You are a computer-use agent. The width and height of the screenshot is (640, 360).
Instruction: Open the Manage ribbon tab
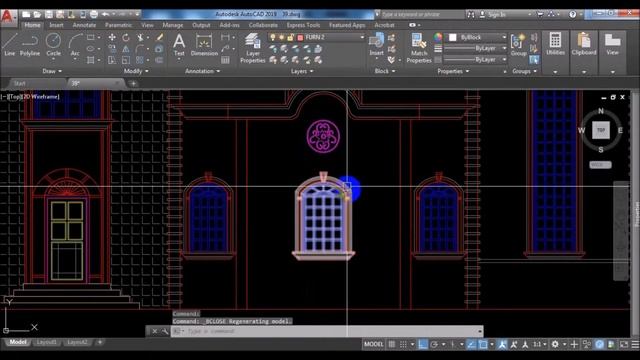pos(173,25)
